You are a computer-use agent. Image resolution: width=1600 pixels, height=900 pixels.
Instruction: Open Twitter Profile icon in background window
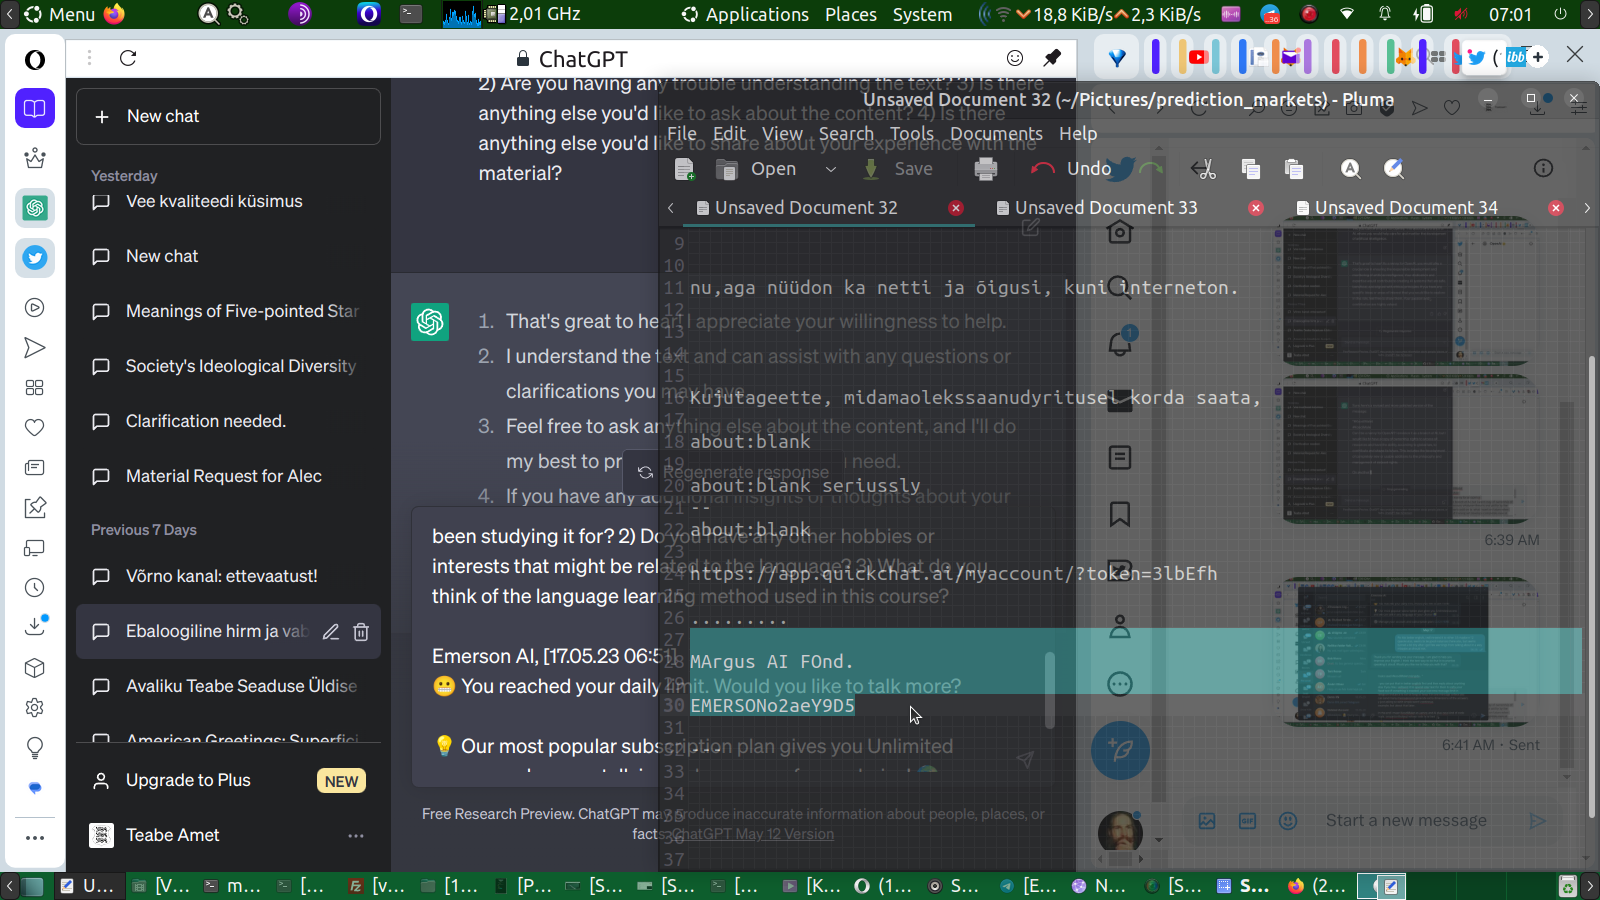[1120, 627]
